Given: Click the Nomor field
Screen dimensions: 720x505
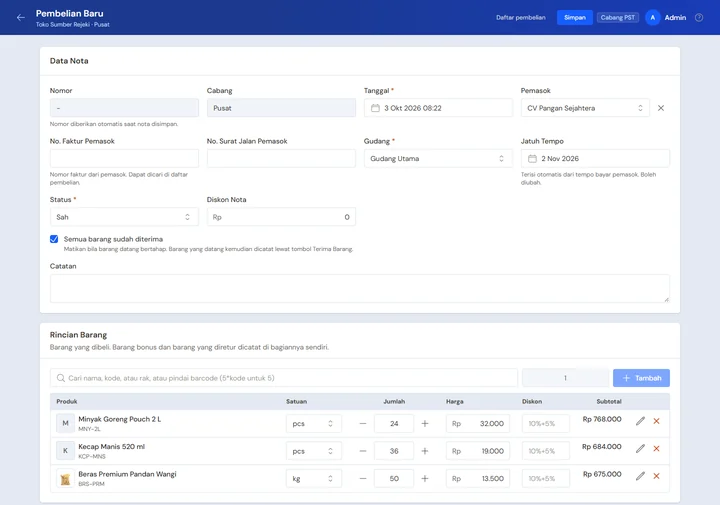Looking at the screenshot, I should (124, 108).
